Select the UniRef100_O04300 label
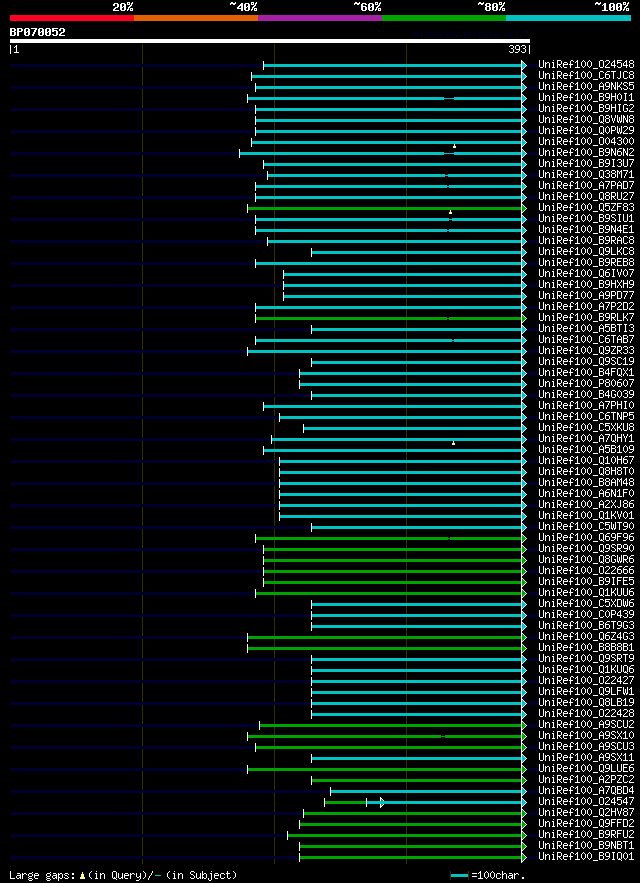 [586, 141]
